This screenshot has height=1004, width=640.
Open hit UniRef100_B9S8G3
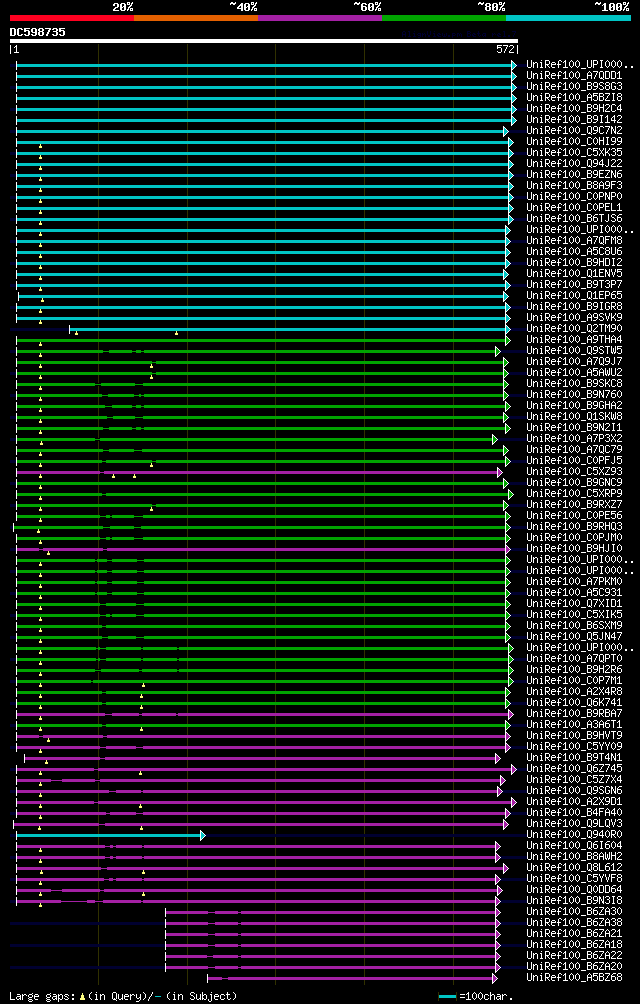[574, 86]
